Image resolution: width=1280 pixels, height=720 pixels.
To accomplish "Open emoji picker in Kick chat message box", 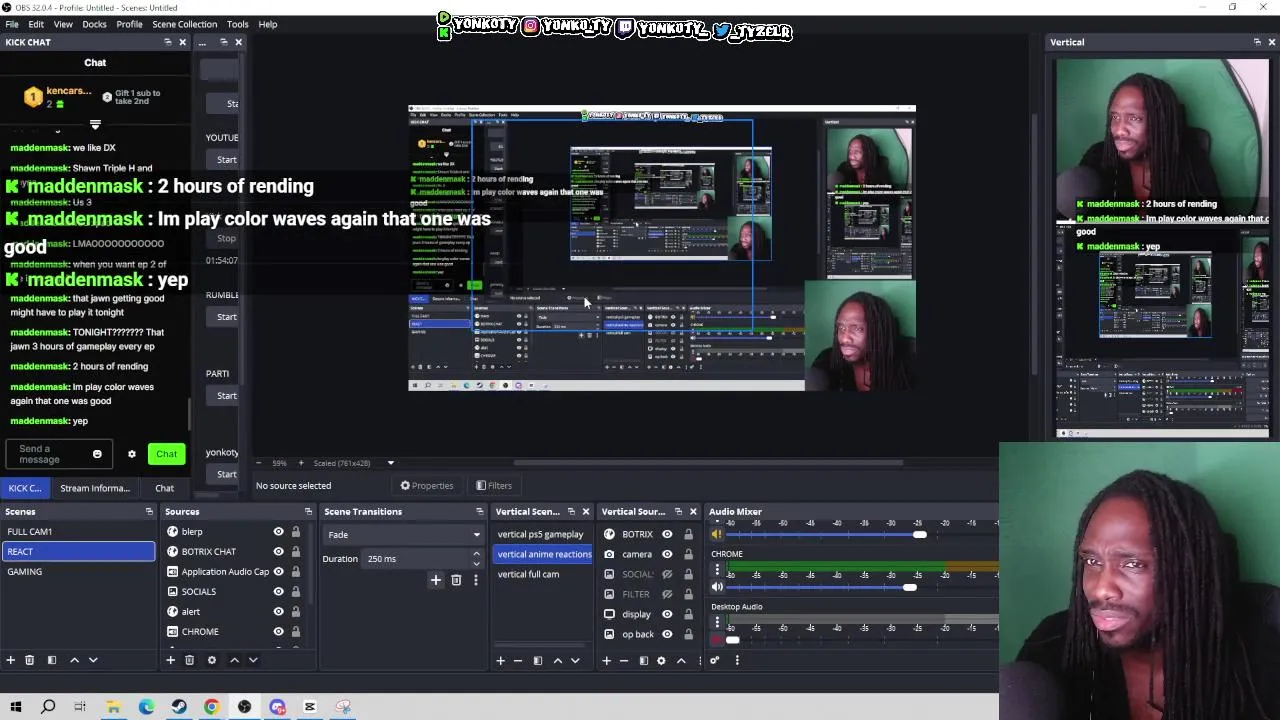I will [x=97, y=454].
